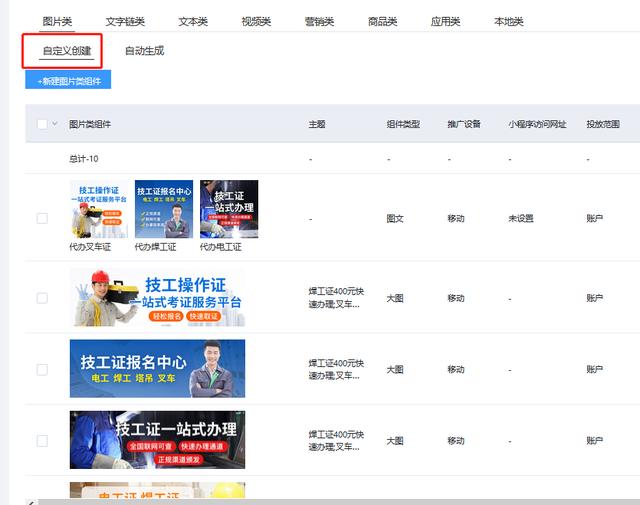Screen dimensions: 640x505
Task: Open the 营销类 tab
Action: [320, 22]
